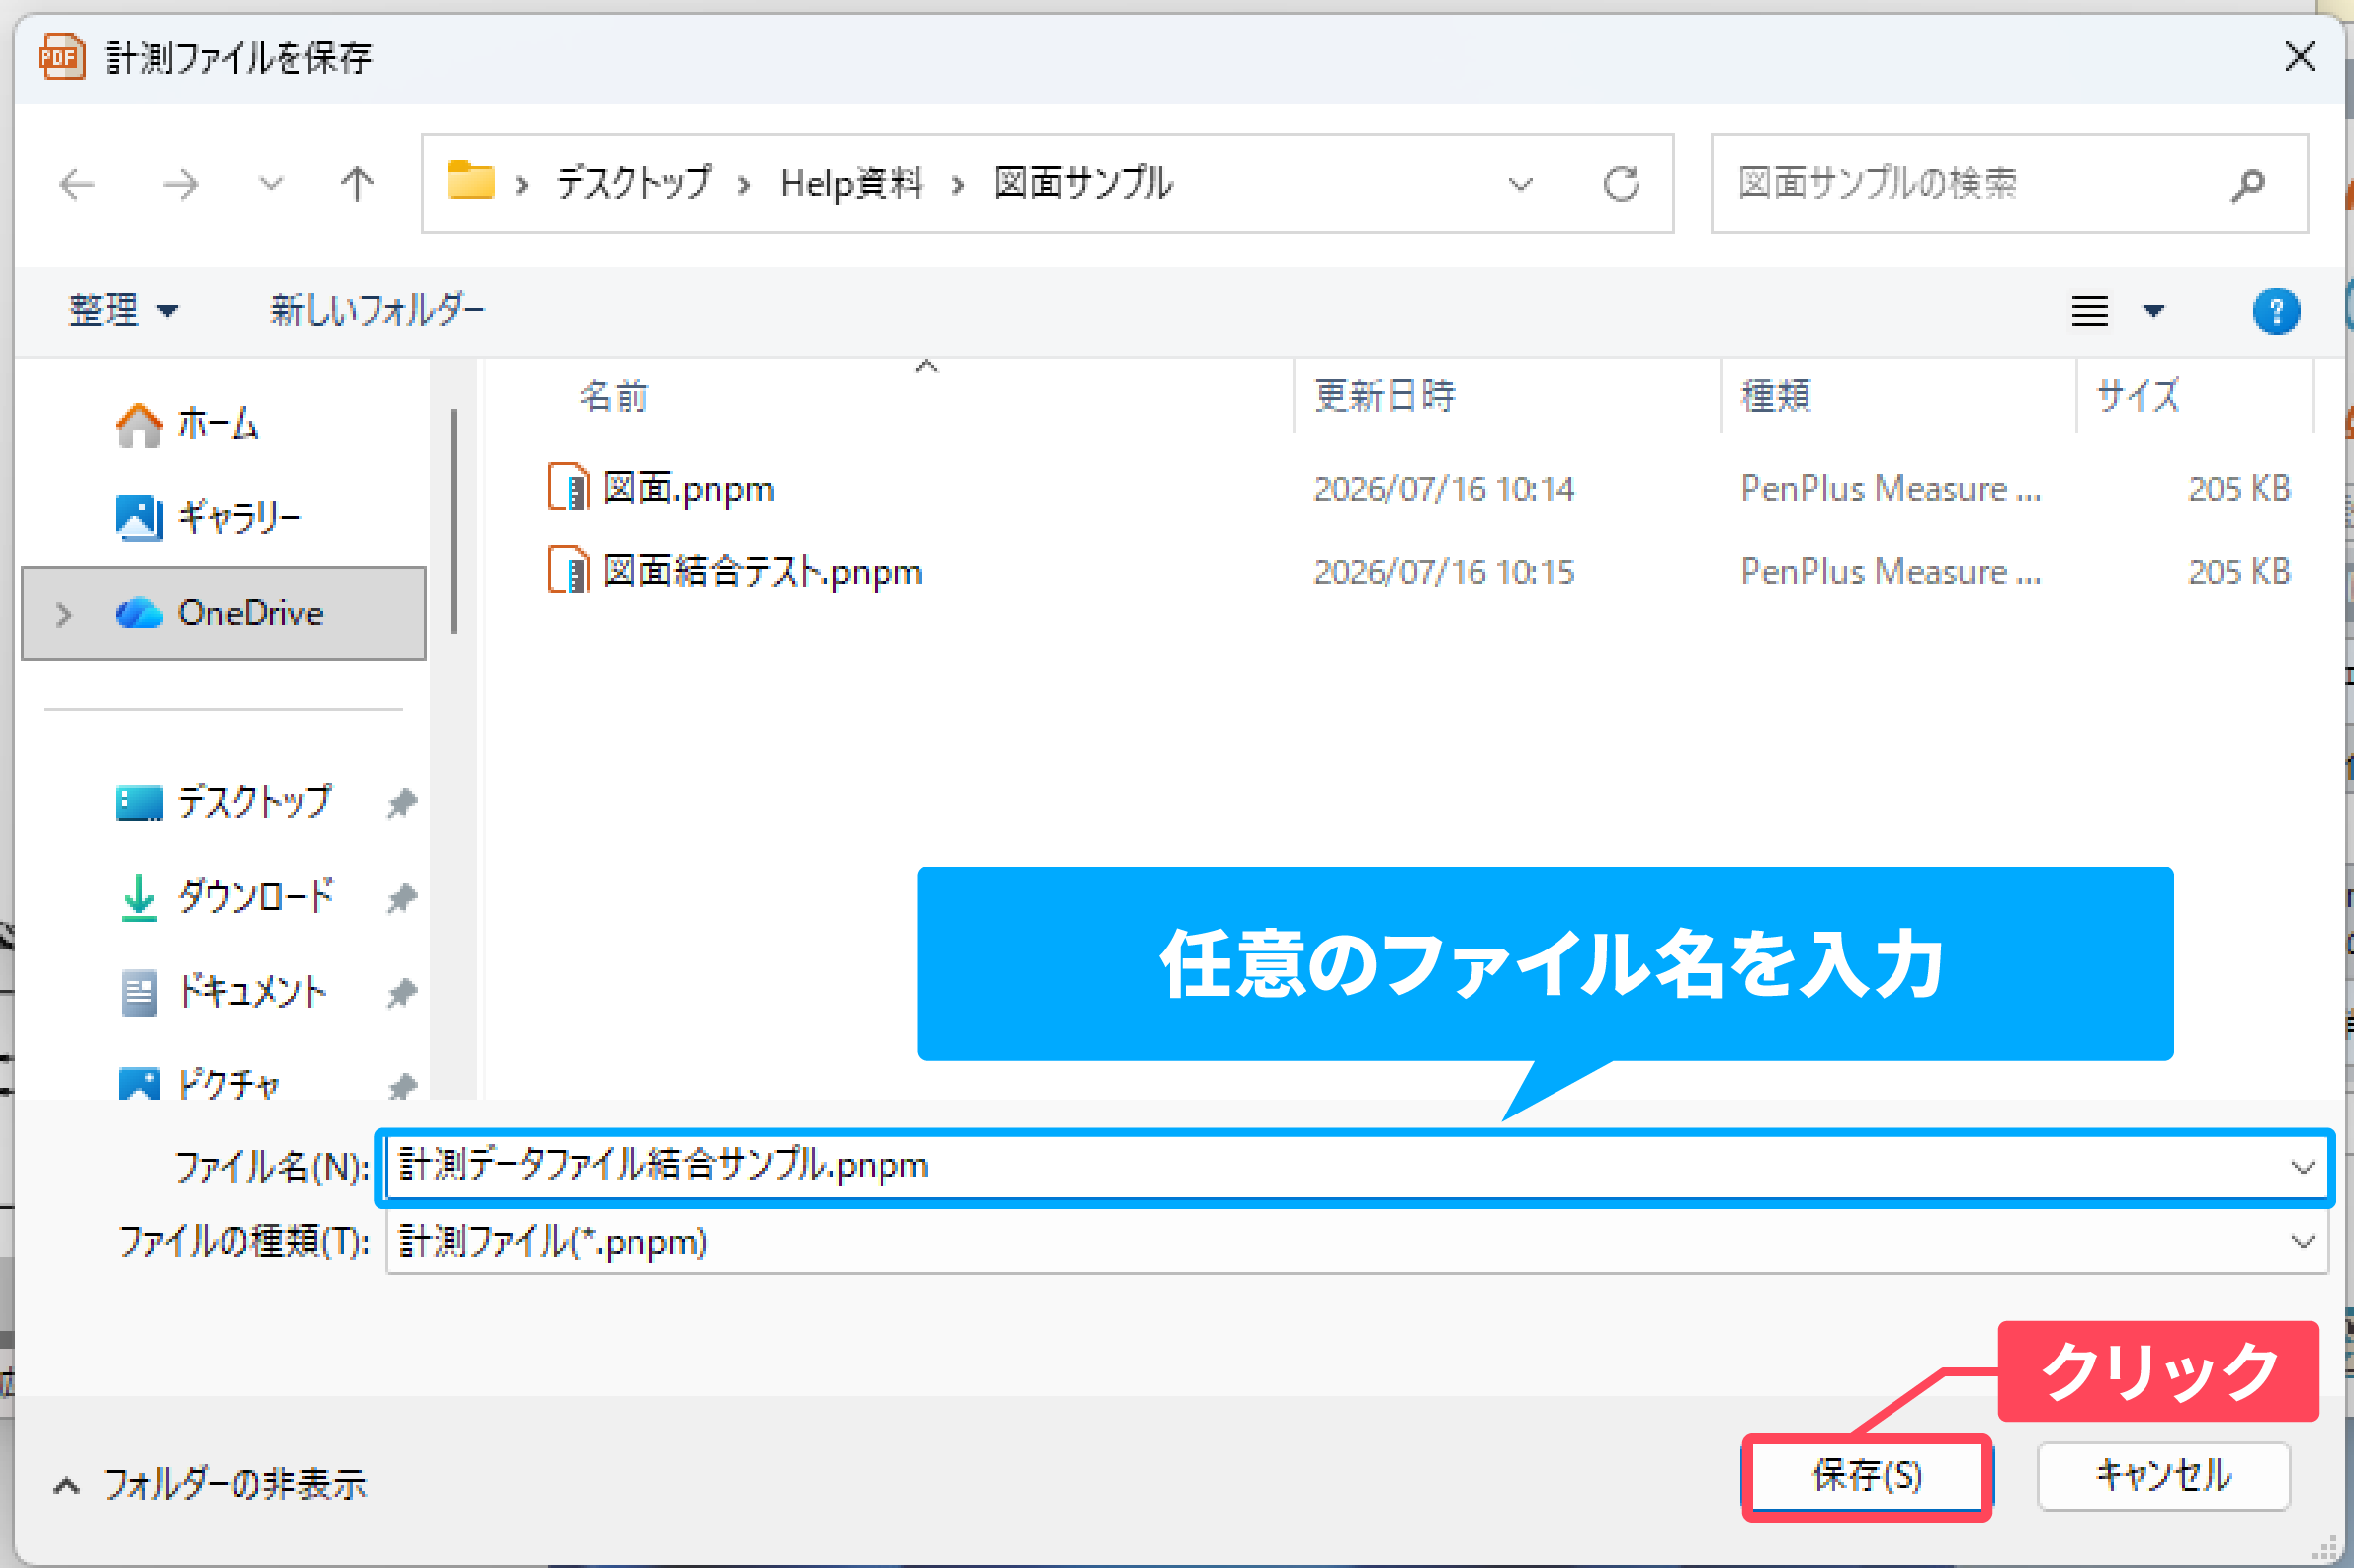
Task: Open デスクトップ quick access item
Action: tap(223, 802)
